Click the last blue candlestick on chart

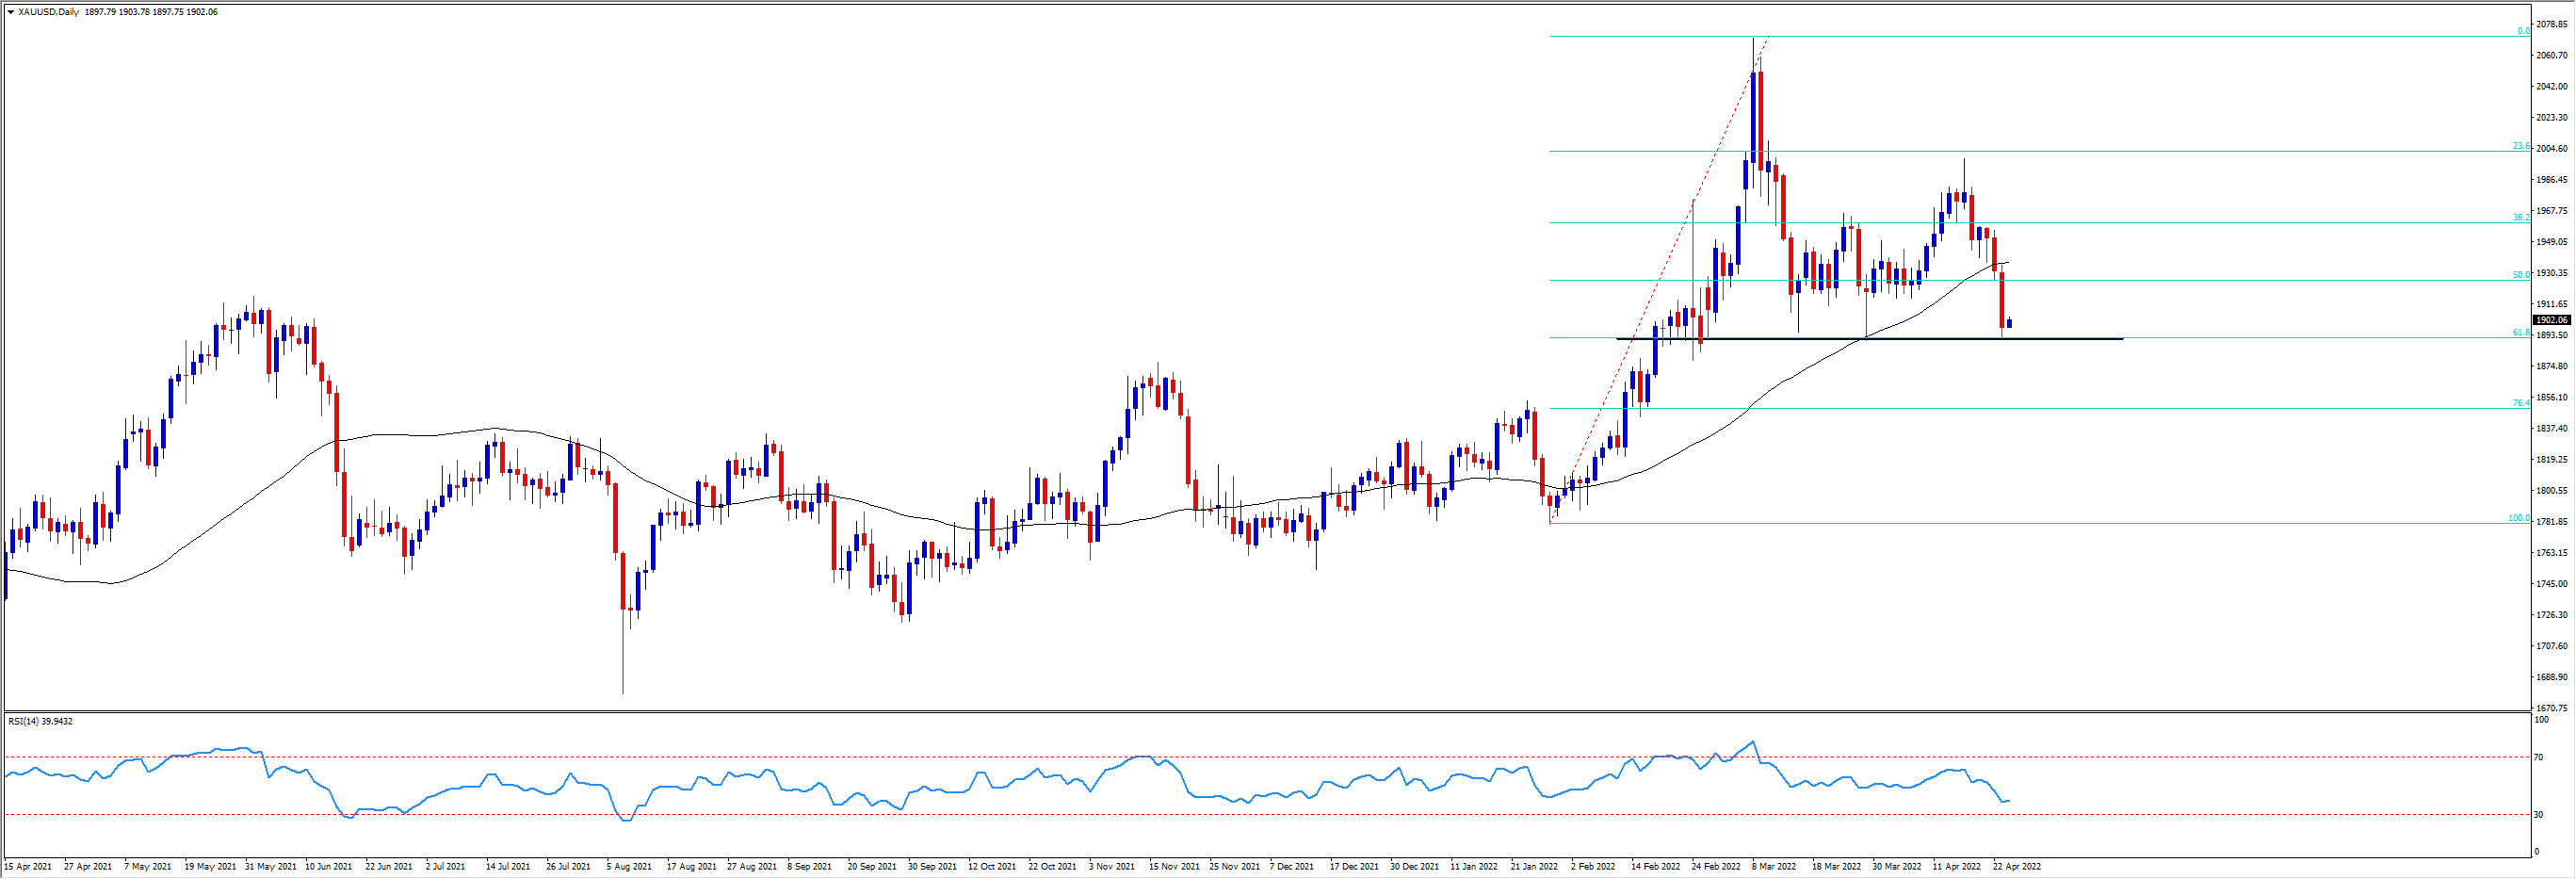2009,322
